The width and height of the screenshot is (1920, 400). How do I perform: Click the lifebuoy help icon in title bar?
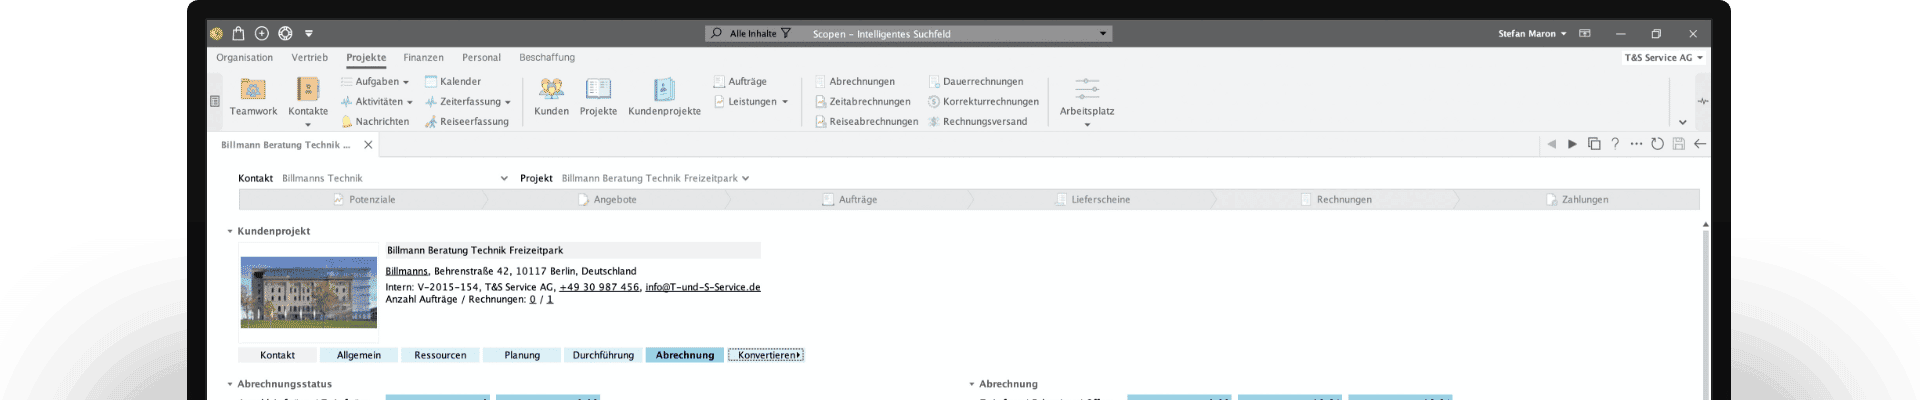pyautogui.click(x=285, y=33)
